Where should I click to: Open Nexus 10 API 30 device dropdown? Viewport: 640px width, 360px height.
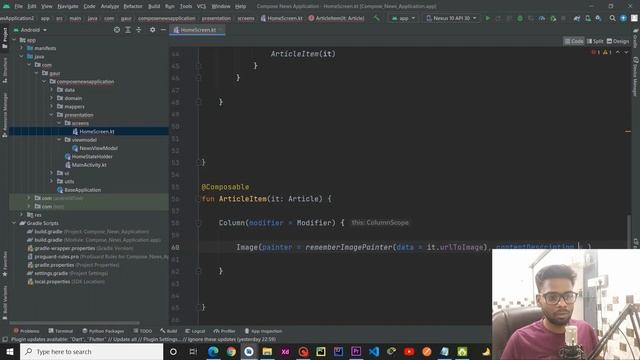pos(451,18)
